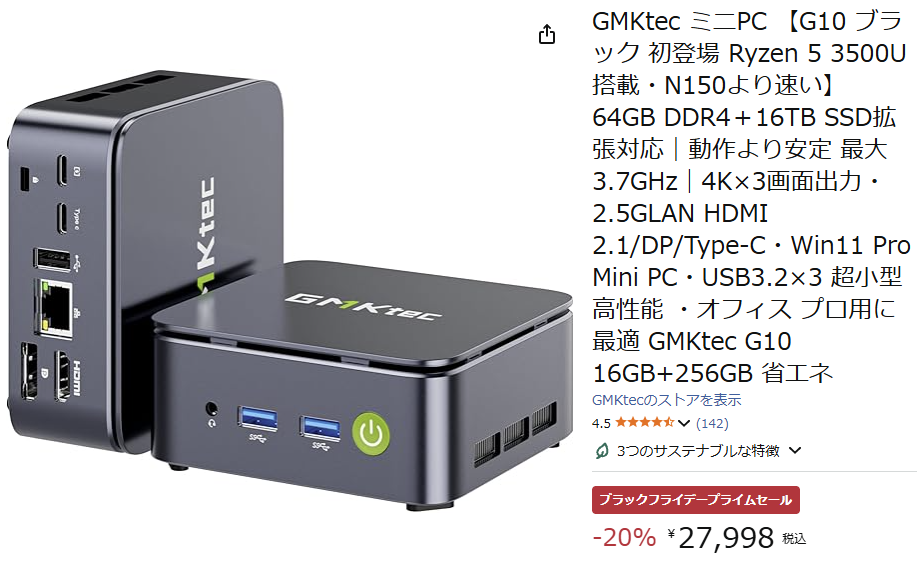Screen dimensions: 922x561
Task: Click the ブラックフライデープライムセール badge
Action: click(696, 500)
